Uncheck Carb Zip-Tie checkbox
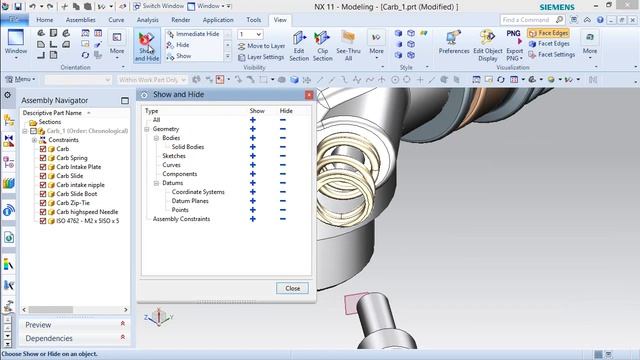This screenshot has height=360, width=640. tap(43, 203)
